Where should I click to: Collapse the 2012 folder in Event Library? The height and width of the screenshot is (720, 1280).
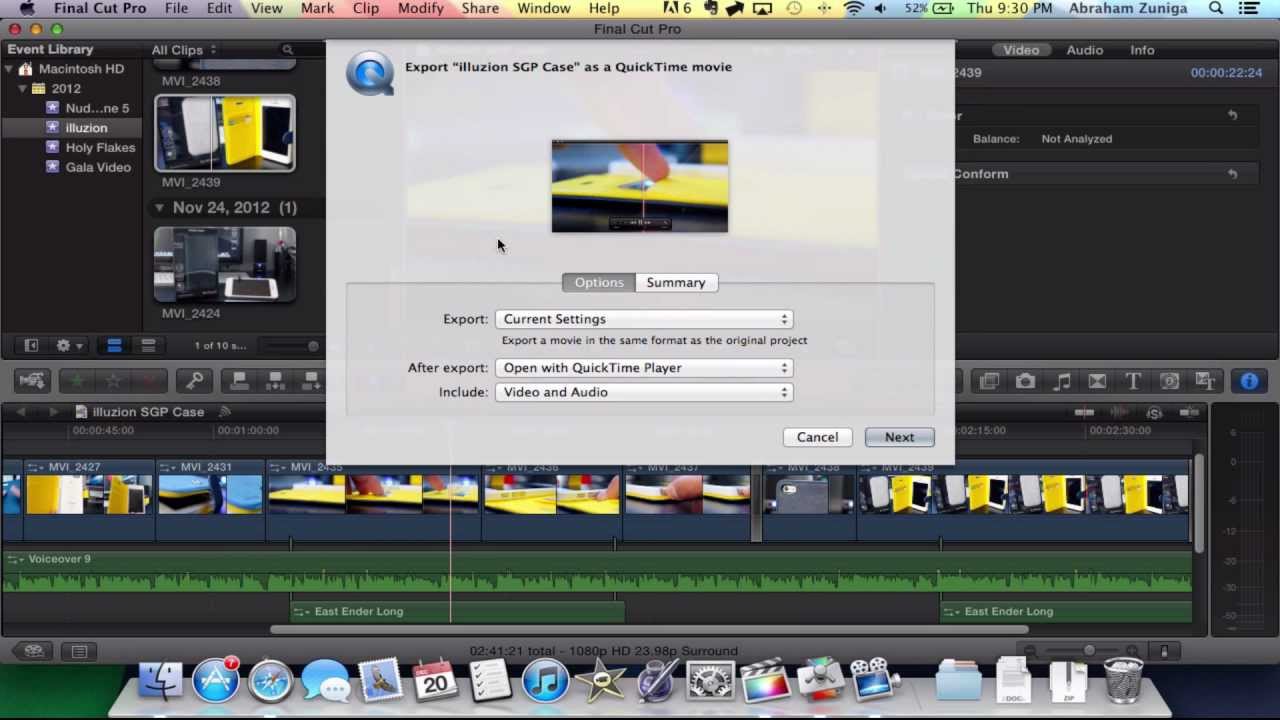22,88
